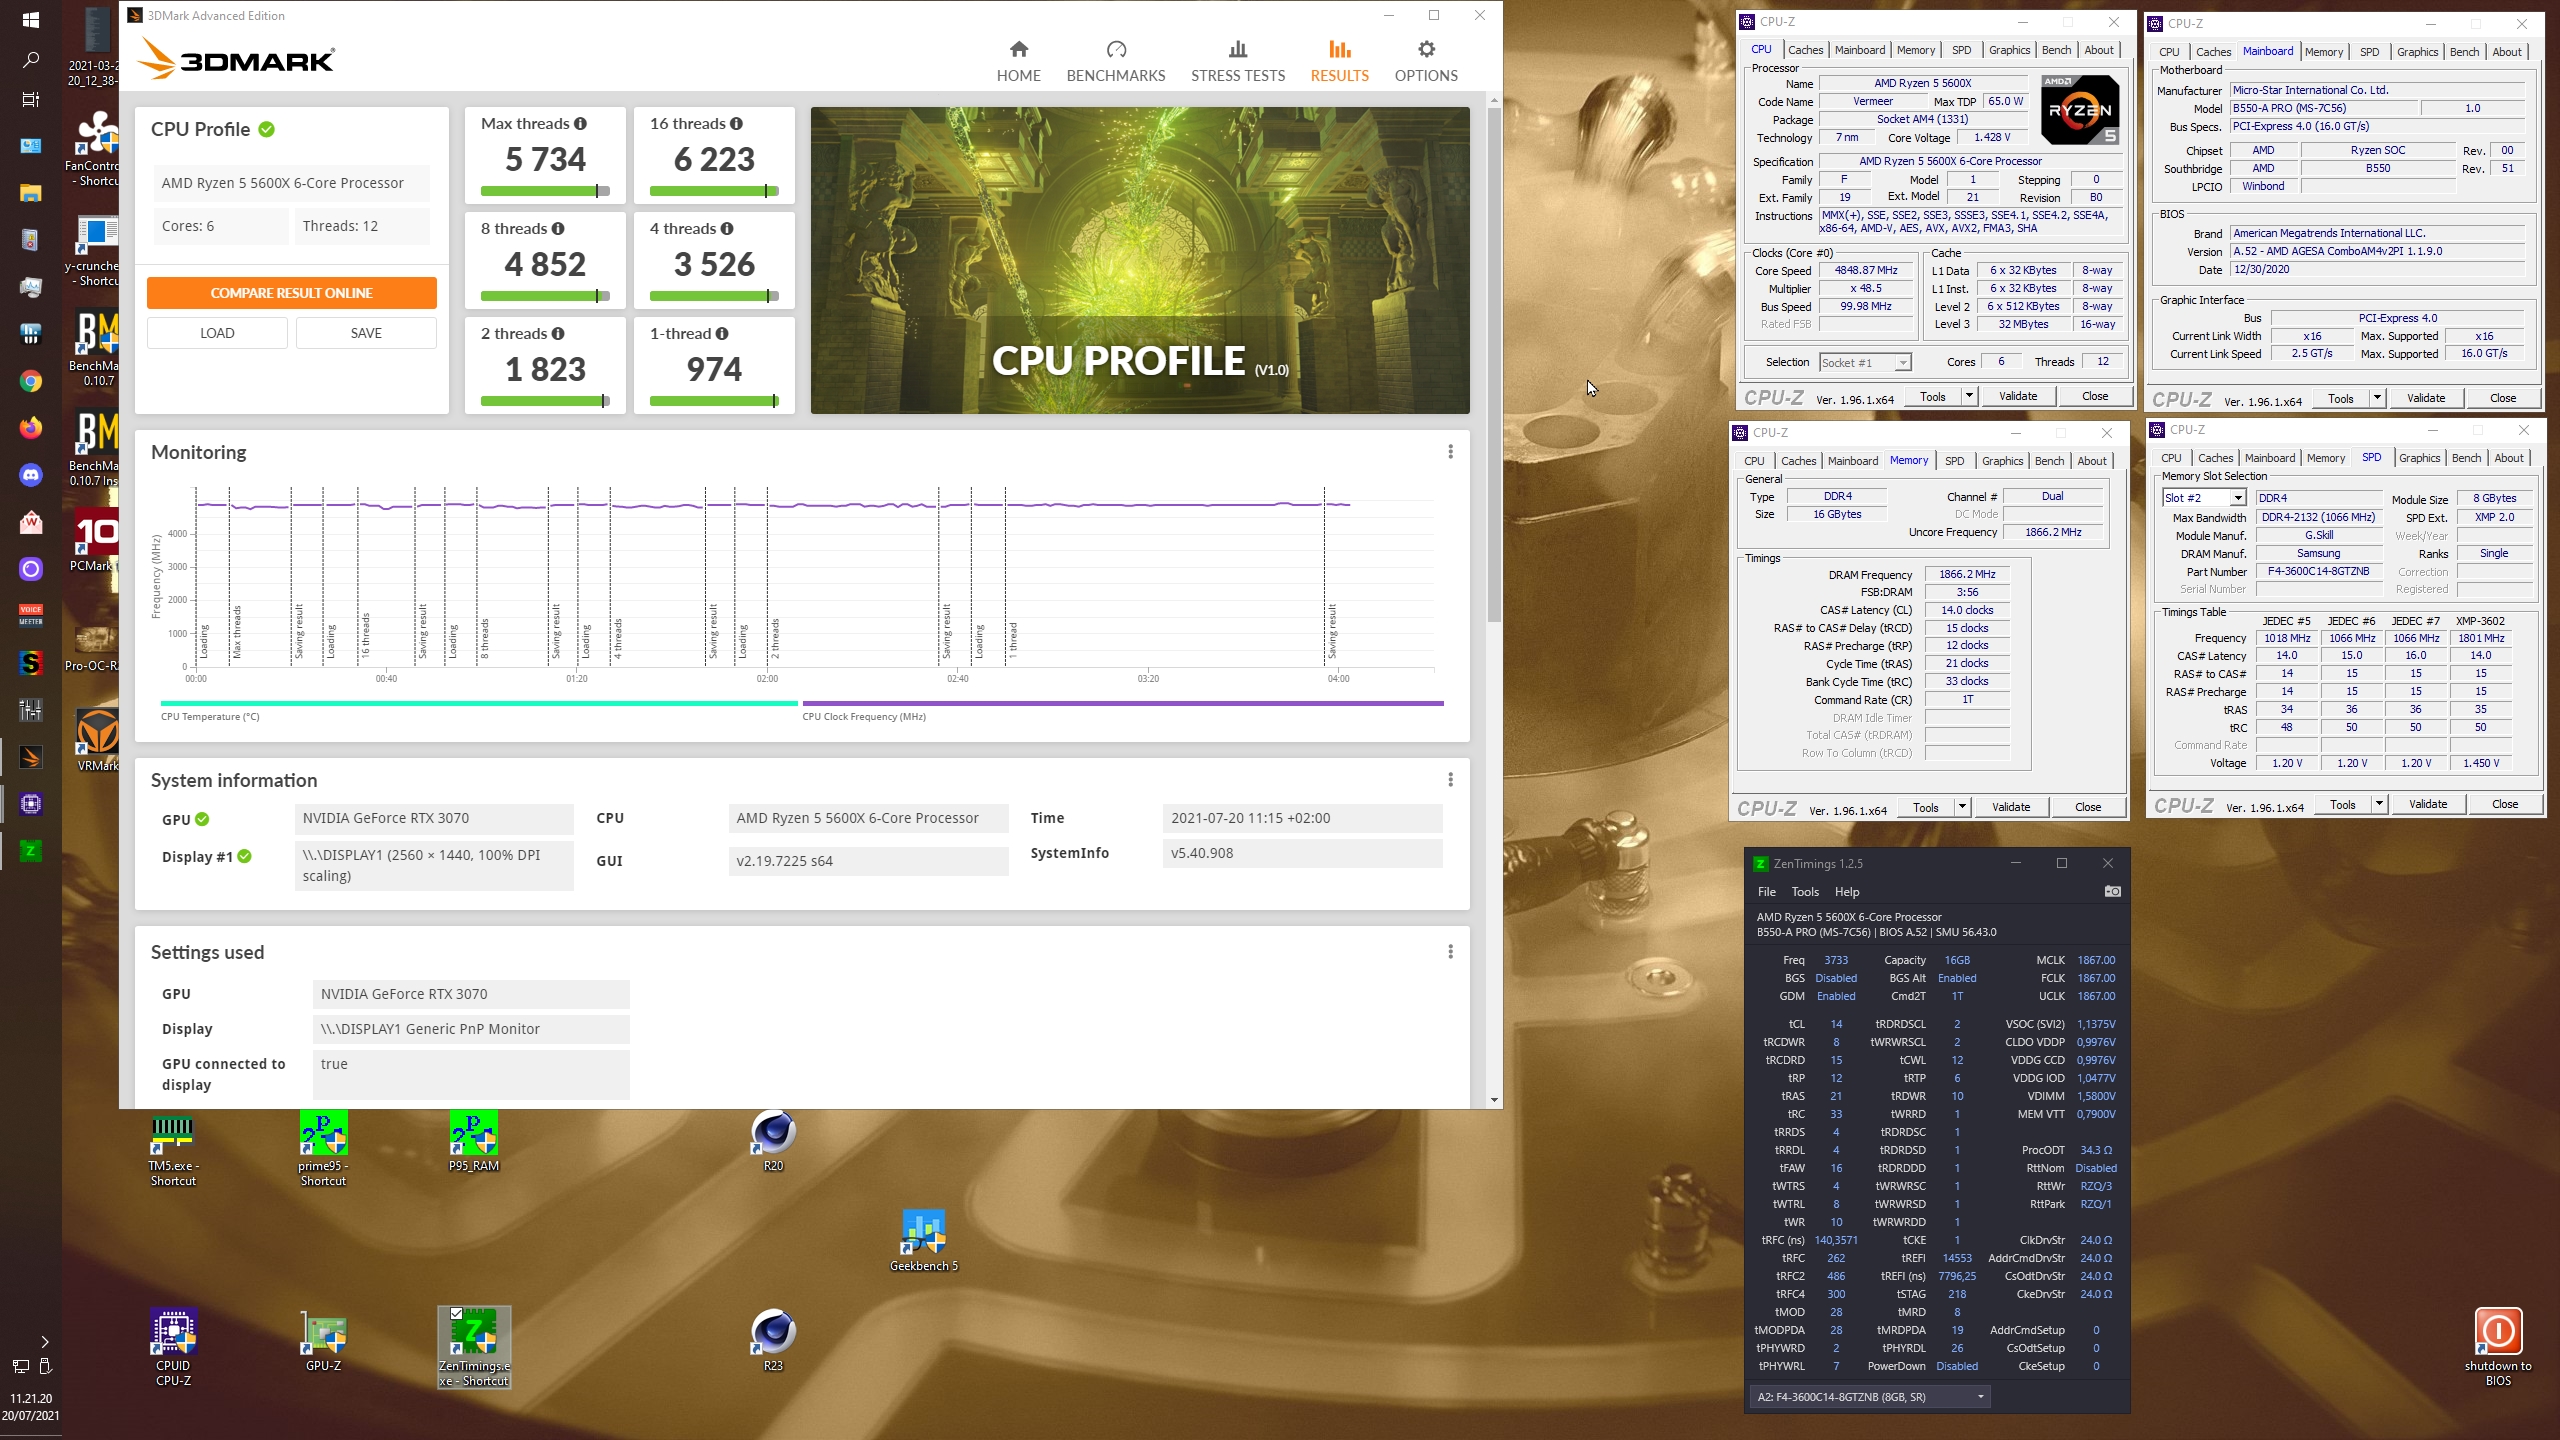Viewport: 2560px width, 1440px height.
Task: Open the Monitoring panel options menu
Action: click(x=1450, y=452)
